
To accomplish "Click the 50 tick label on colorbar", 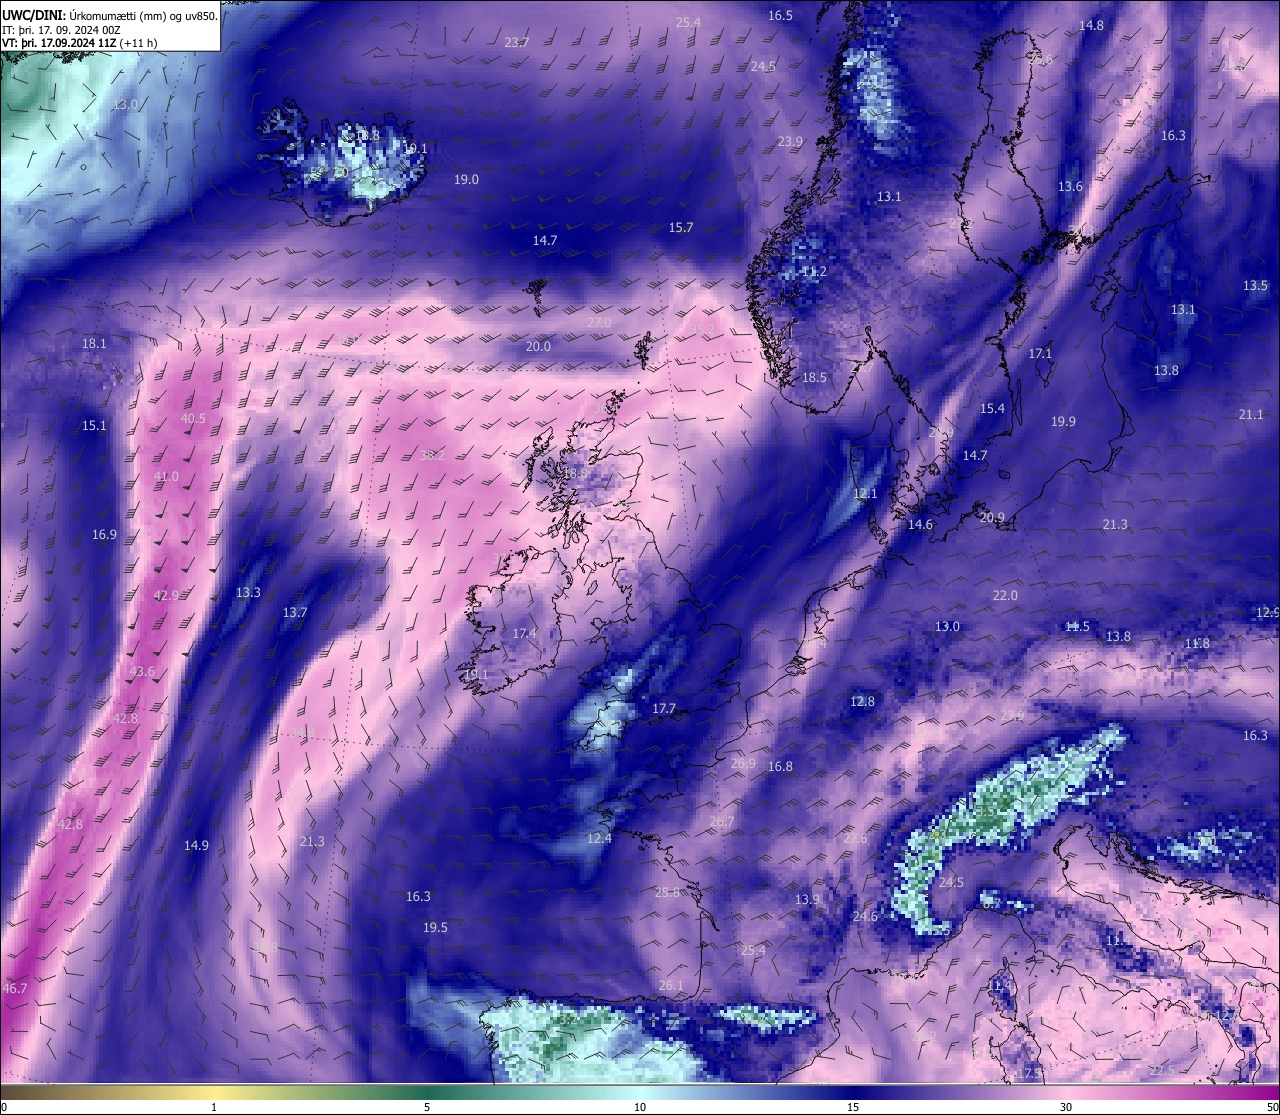I will pyautogui.click(x=1272, y=1106).
